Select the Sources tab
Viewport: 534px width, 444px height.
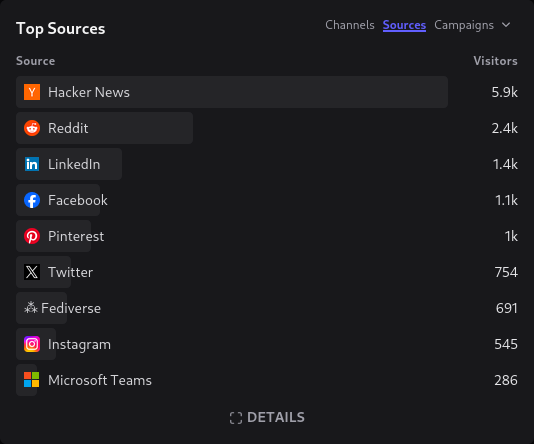404,25
